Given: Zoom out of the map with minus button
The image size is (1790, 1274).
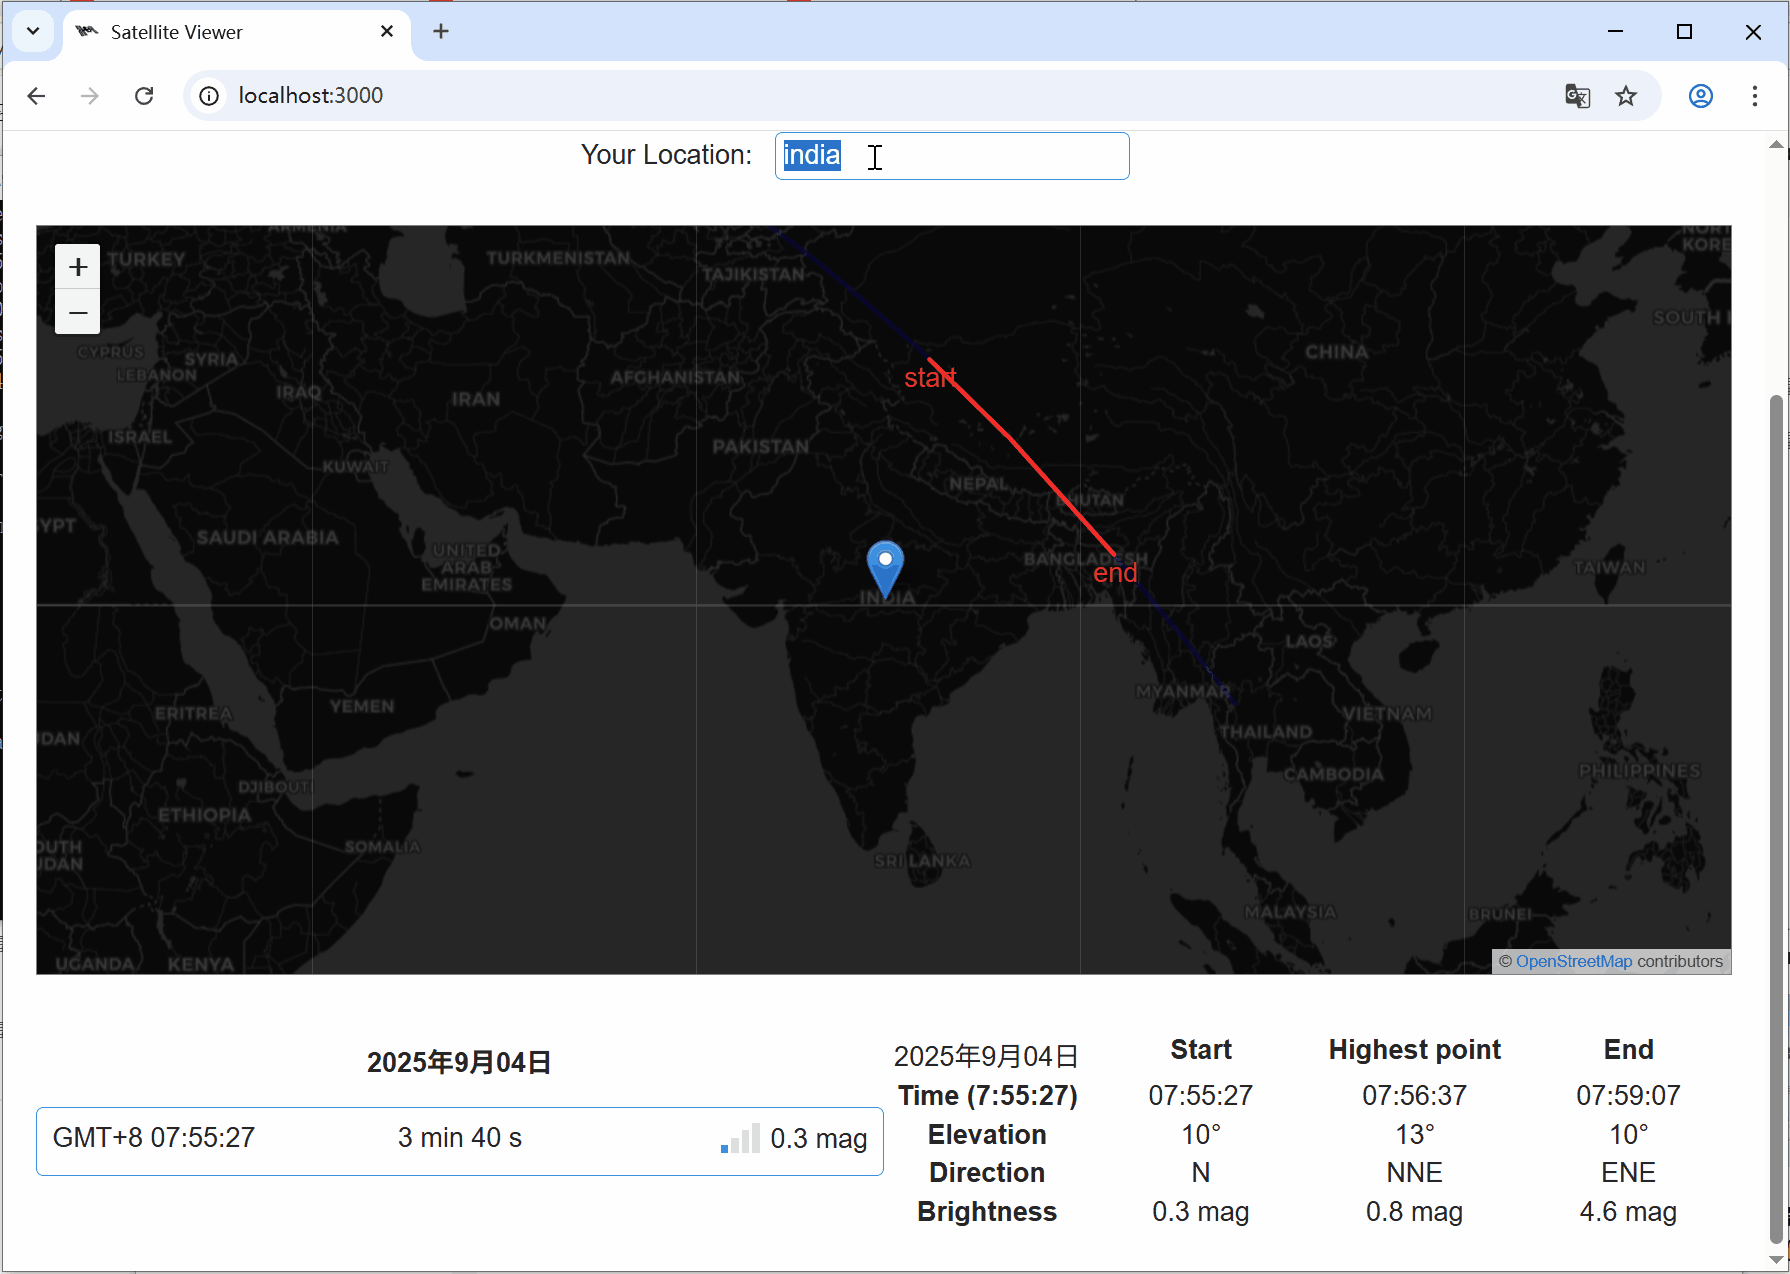Looking at the screenshot, I should click(78, 312).
